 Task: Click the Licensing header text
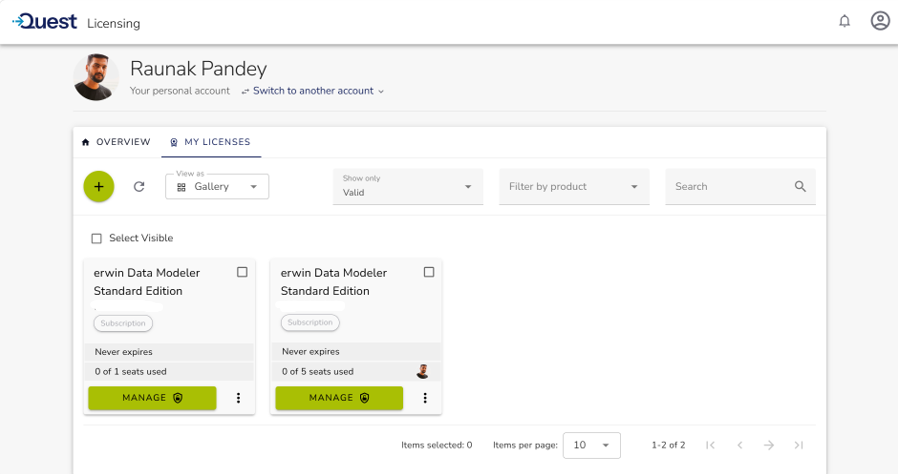click(113, 23)
